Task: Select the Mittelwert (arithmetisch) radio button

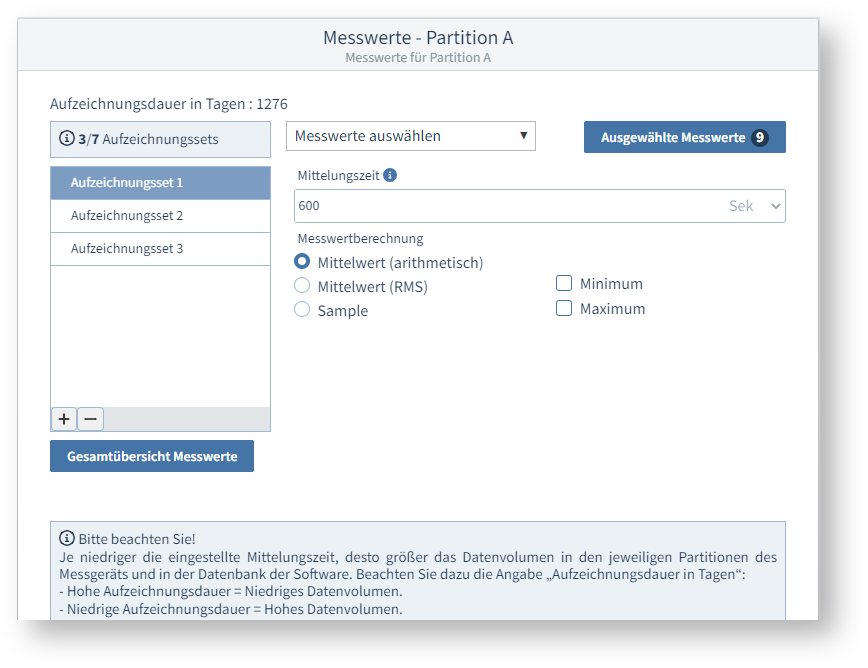Action: (302, 262)
